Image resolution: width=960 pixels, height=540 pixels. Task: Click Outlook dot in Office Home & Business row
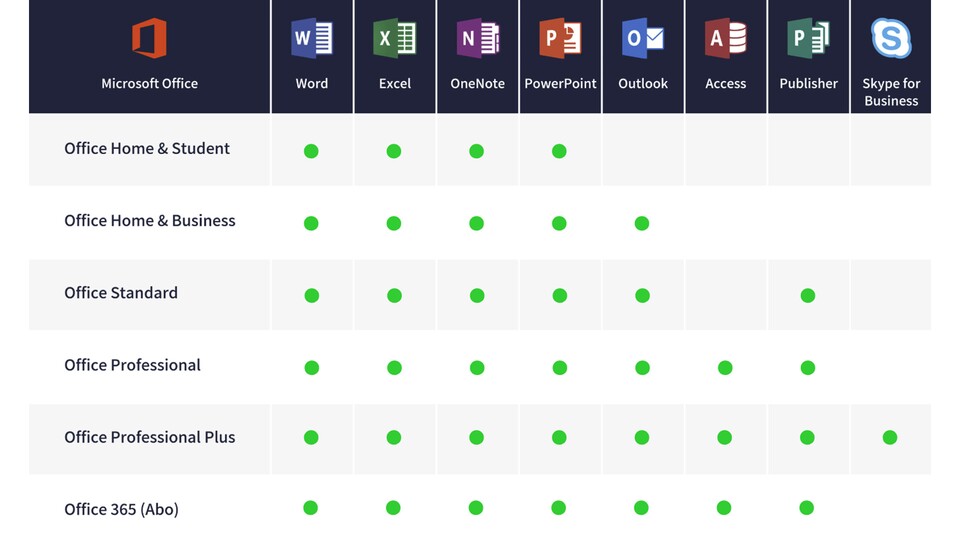pyautogui.click(x=642, y=223)
